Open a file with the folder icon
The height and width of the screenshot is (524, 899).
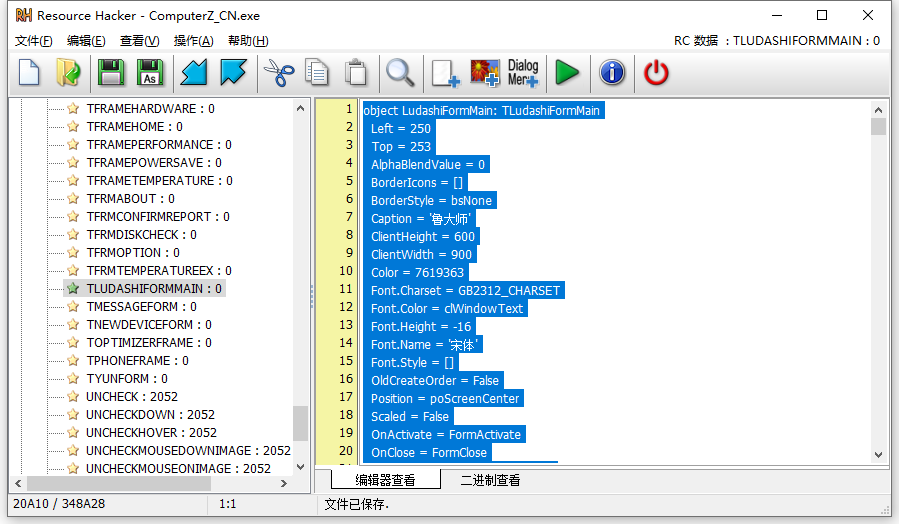tap(68, 73)
